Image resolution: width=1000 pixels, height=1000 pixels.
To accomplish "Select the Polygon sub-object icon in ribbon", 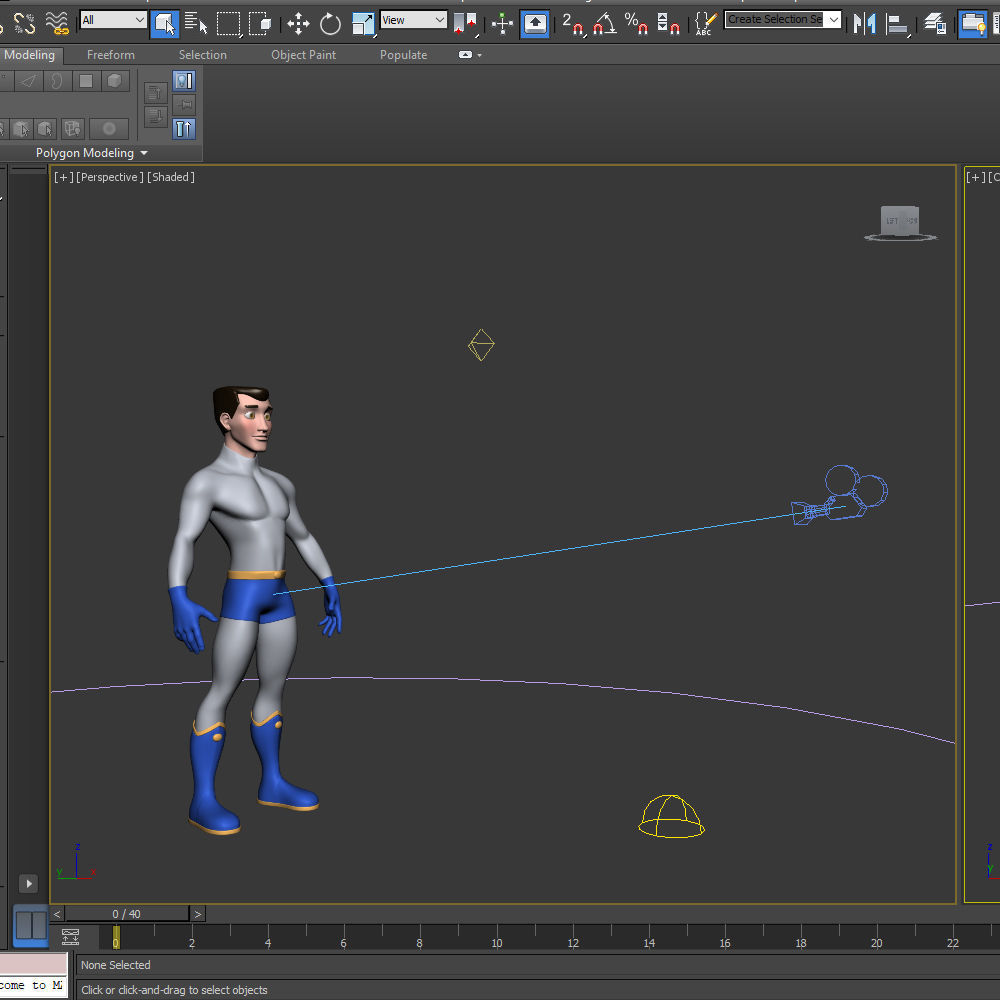I will [85, 81].
